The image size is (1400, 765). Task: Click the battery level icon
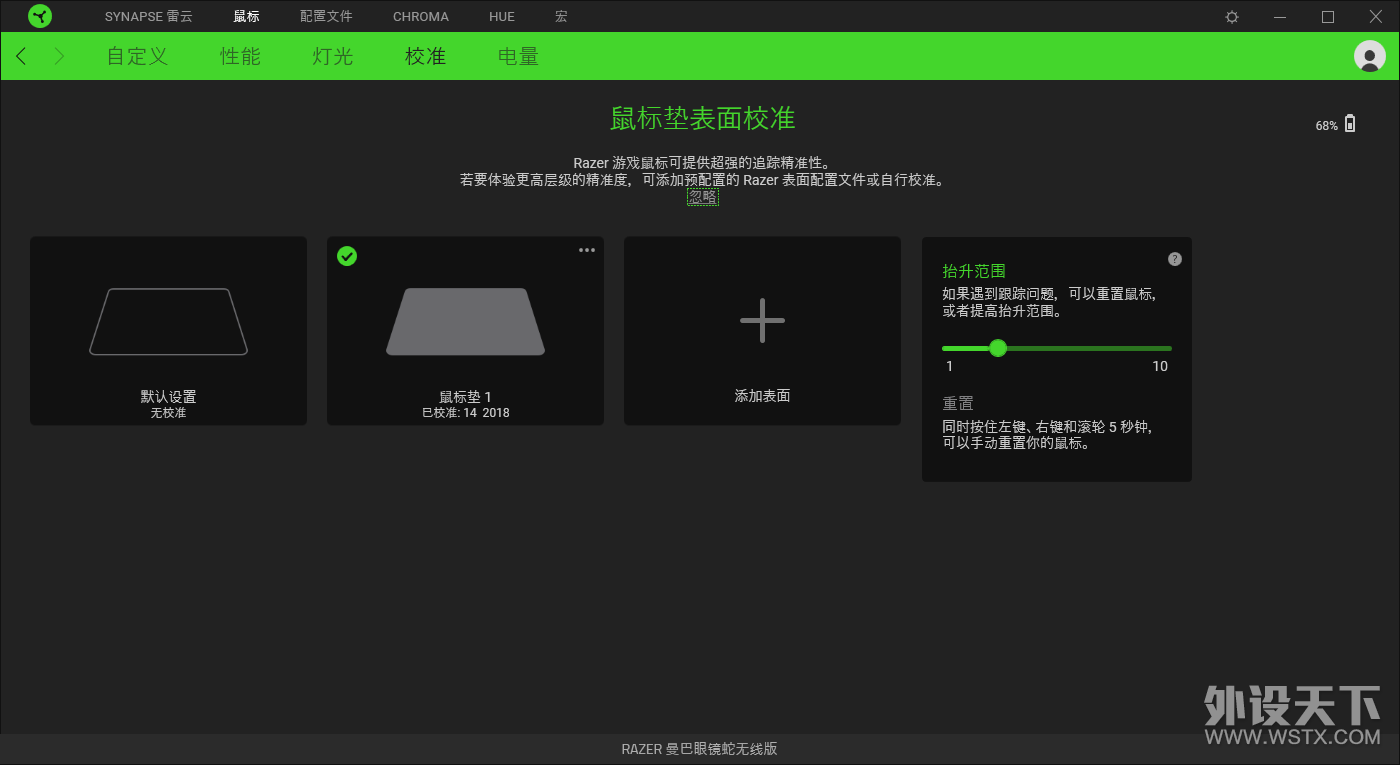click(1350, 124)
